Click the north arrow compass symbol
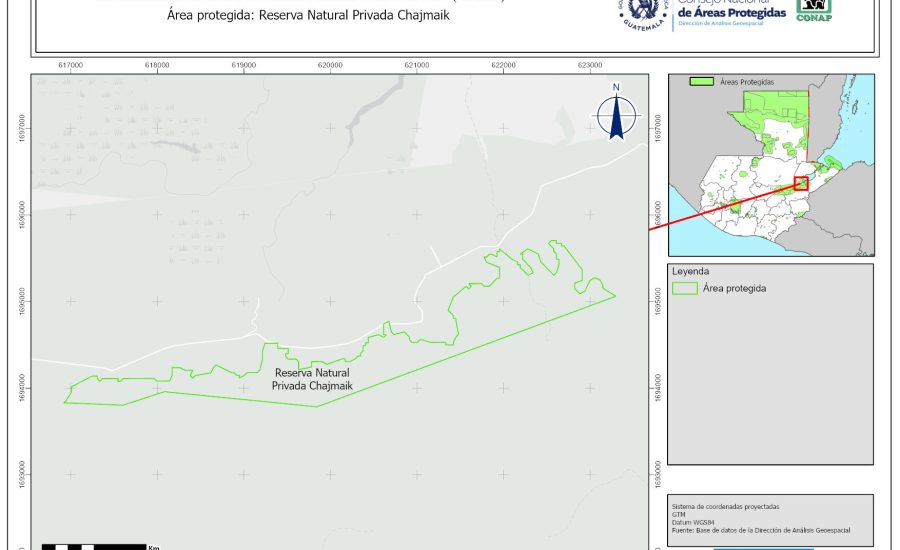Viewport: 900px width, 550px height. [x=617, y=113]
